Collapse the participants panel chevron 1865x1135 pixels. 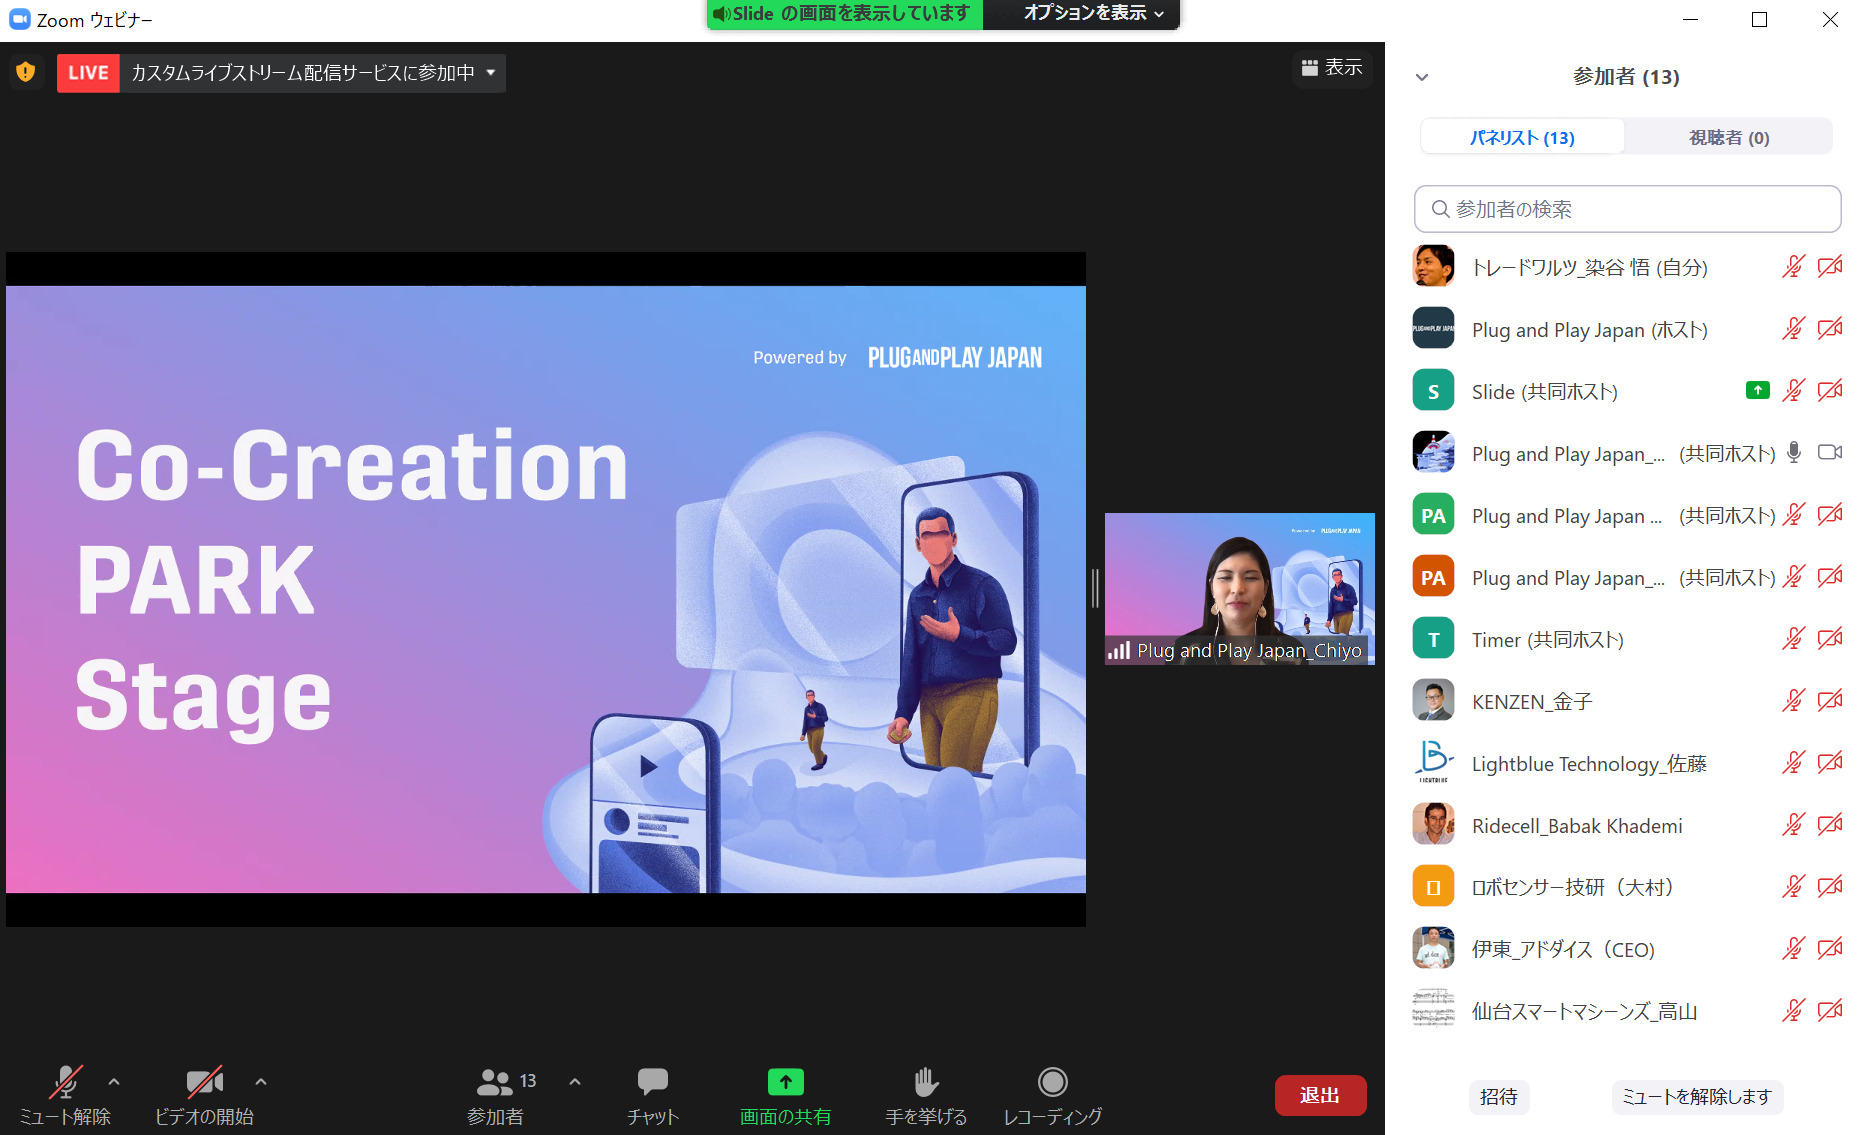[1422, 77]
